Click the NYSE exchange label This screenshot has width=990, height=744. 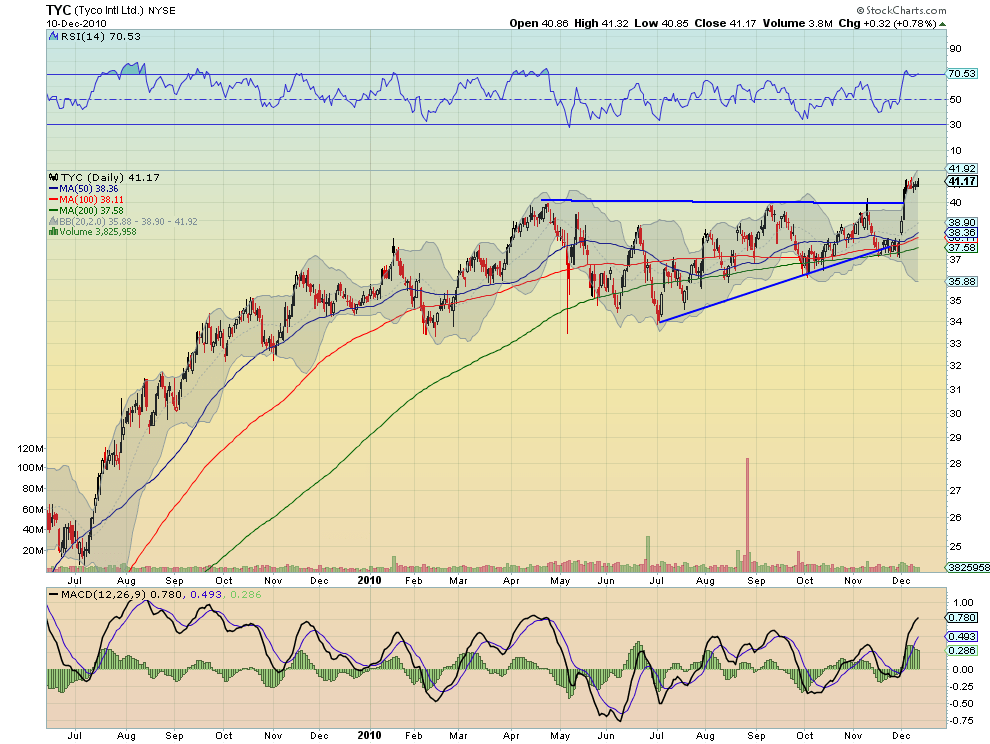coord(162,11)
